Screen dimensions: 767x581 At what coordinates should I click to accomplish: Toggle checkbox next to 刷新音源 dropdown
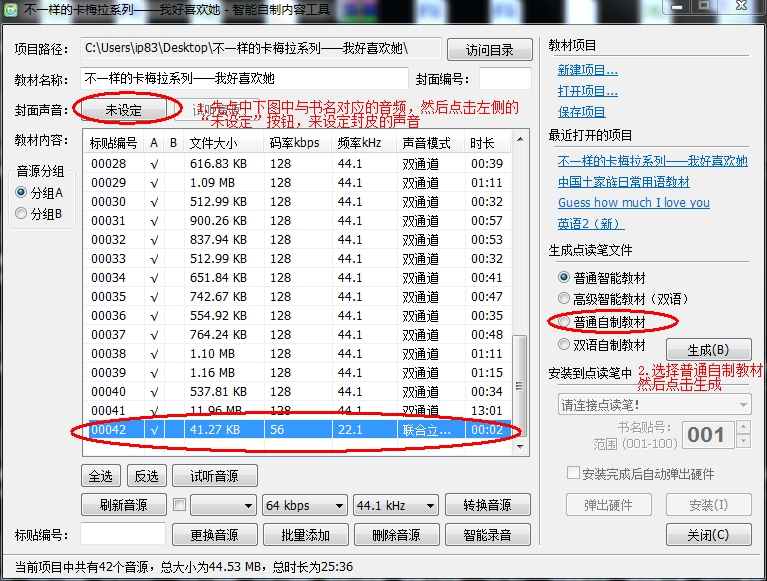click(x=179, y=505)
